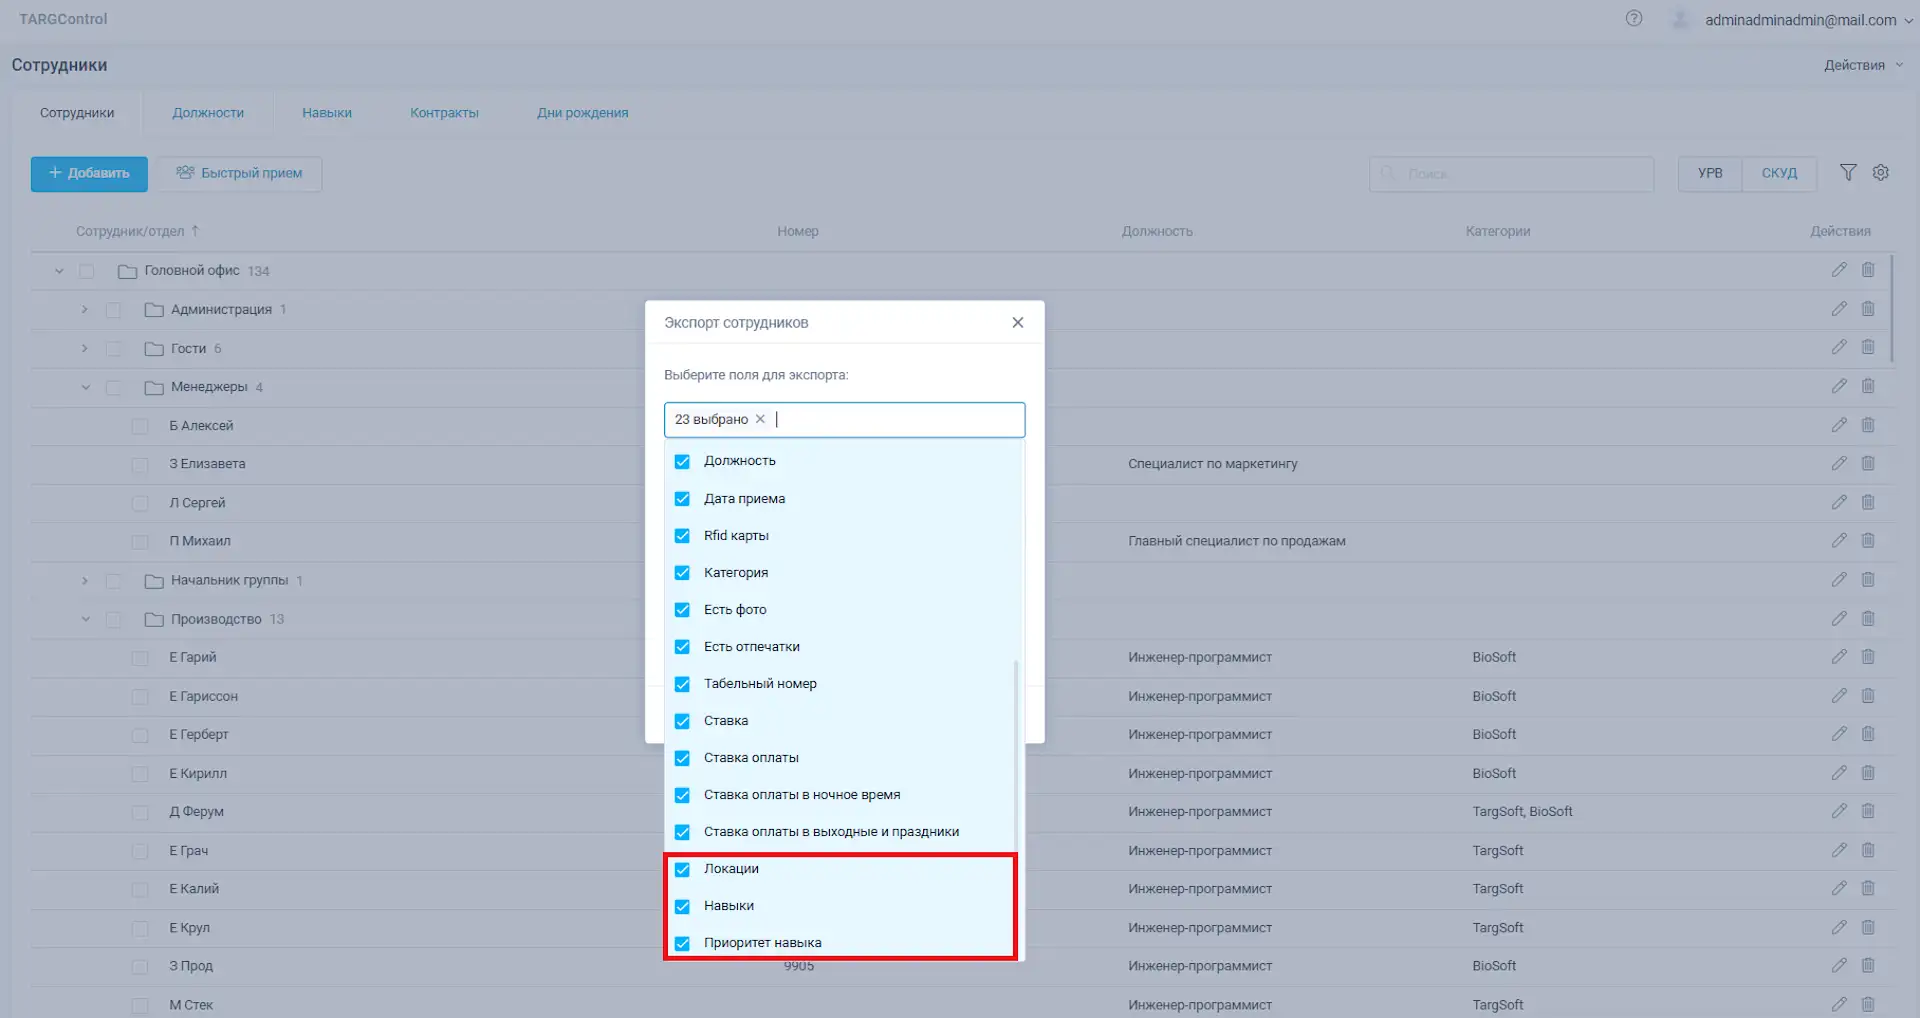Uncheck the Приоритет навыка export field
Screen dimensions: 1920x1018
(682, 943)
